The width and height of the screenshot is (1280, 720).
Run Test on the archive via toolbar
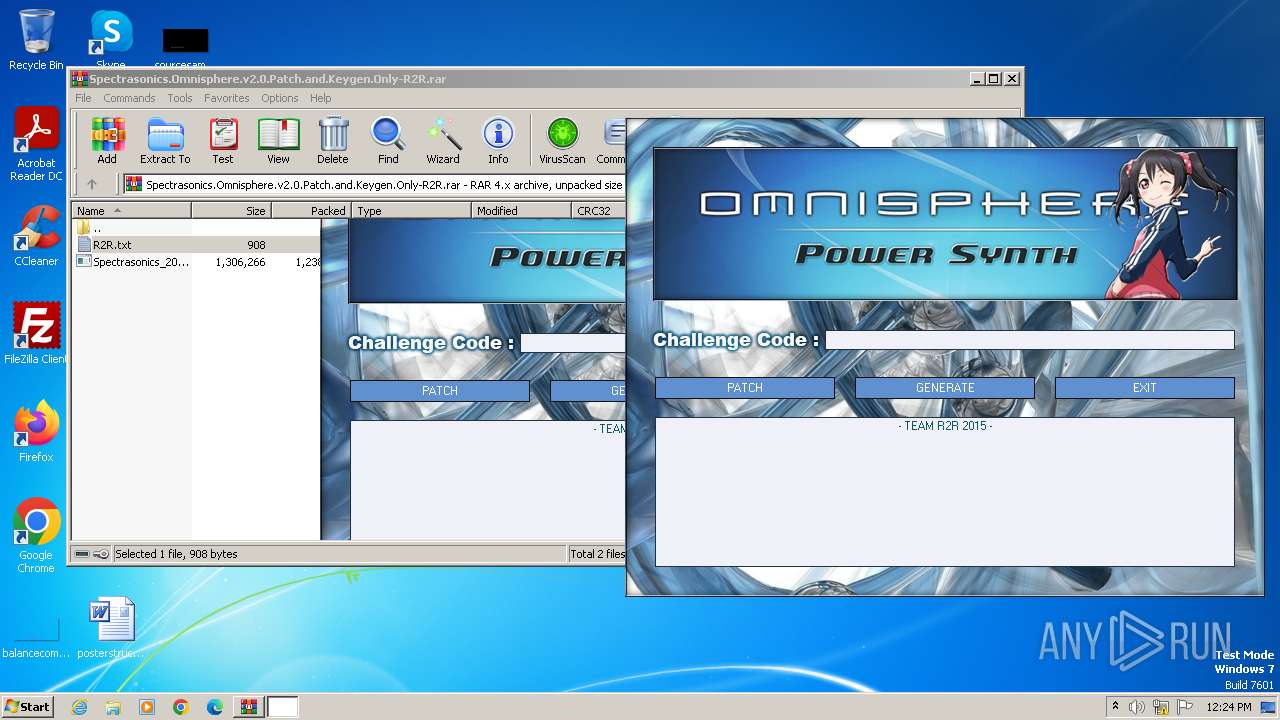point(223,140)
